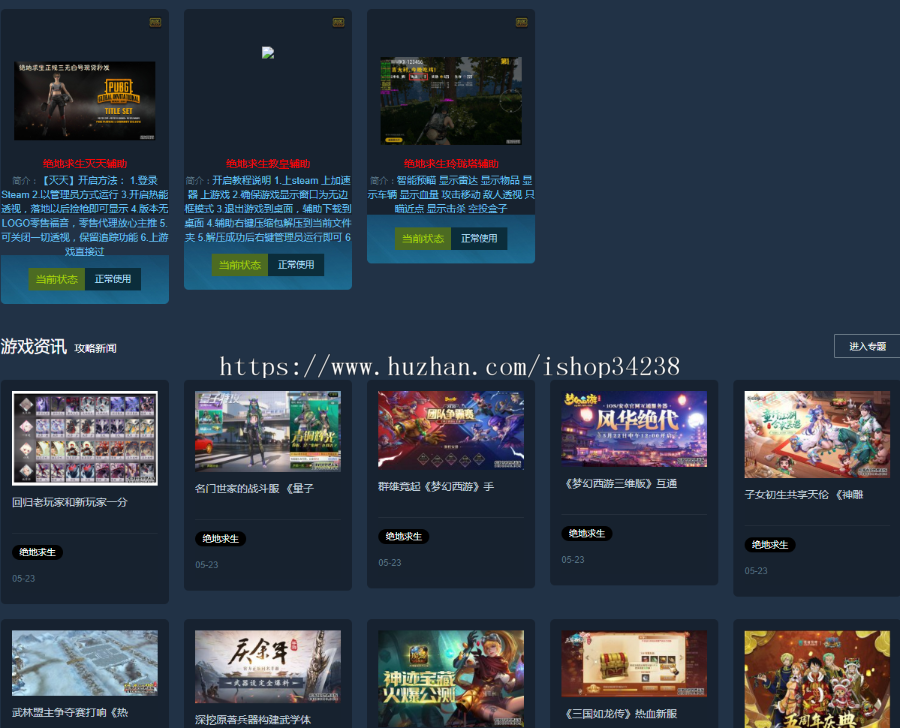Image resolution: width=900 pixels, height=728 pixels.
Task: Click 绝地求生 tag under 子女初生 article
Action: click(x=770, y=545)
